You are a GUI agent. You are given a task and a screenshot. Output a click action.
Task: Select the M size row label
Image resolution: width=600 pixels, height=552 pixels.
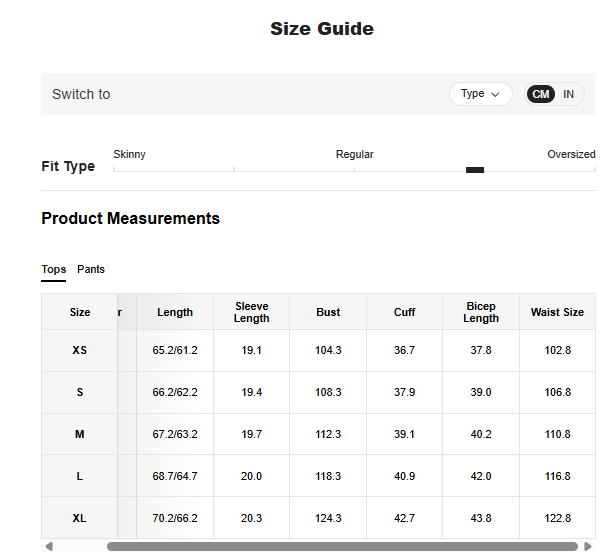point(80,434)
